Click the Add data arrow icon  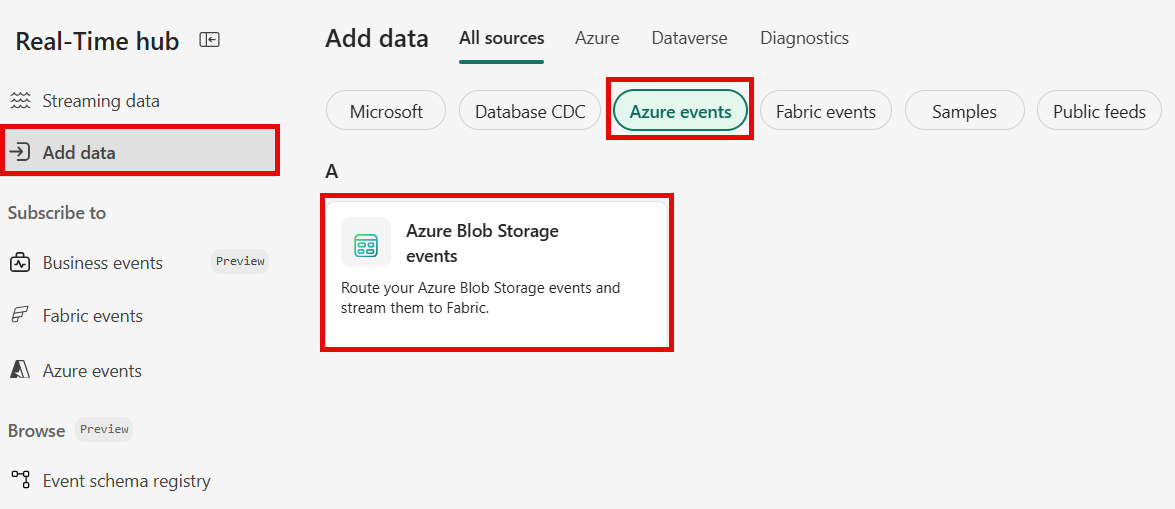20,153
